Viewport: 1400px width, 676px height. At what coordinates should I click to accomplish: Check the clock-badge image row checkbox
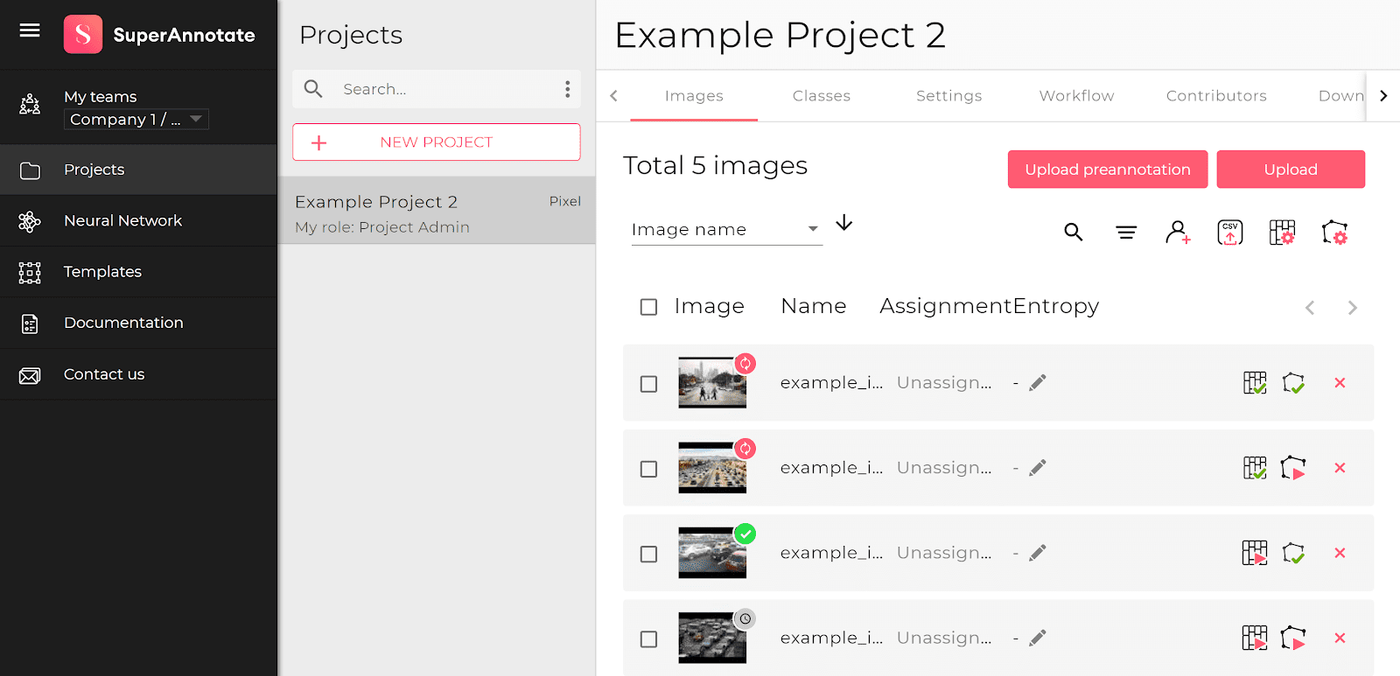649,639
